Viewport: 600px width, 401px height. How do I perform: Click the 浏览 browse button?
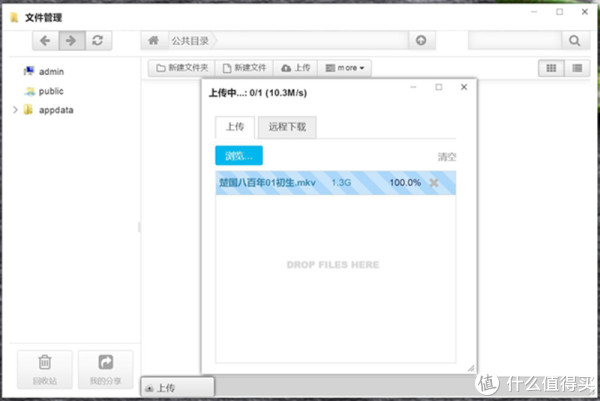[239, 156]
